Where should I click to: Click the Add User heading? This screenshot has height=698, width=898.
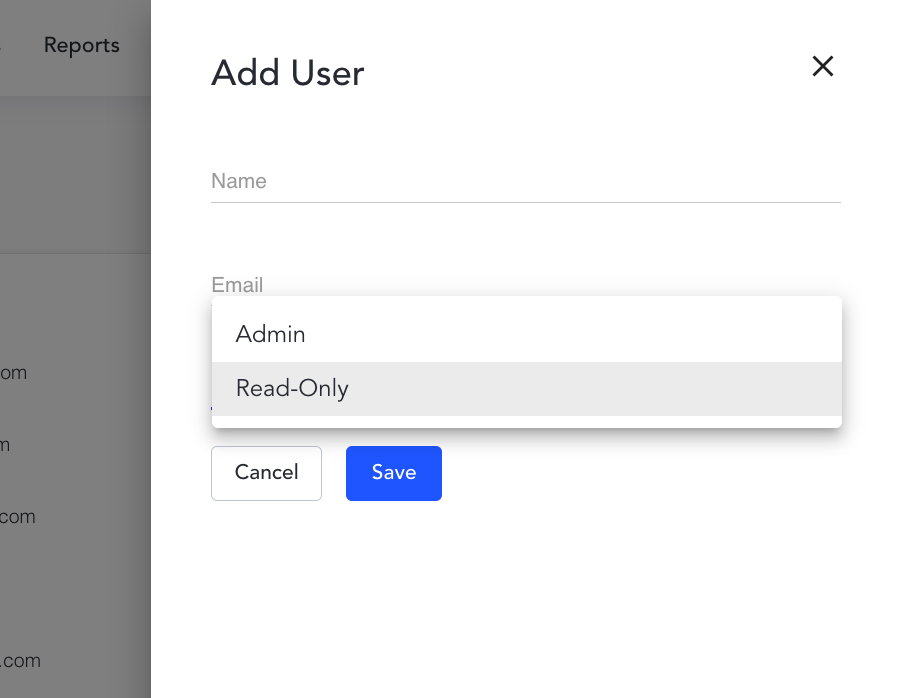287,73
